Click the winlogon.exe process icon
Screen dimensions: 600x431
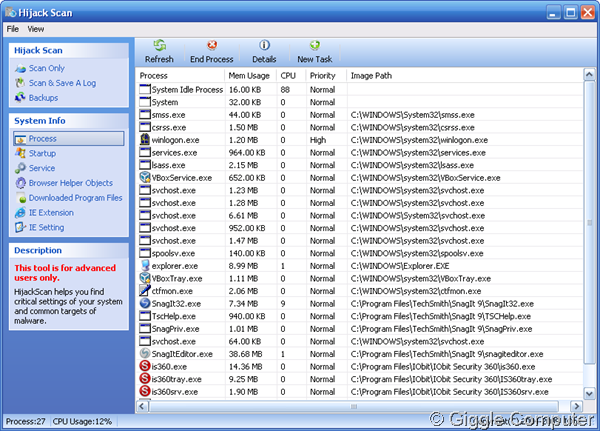[145, 140]
